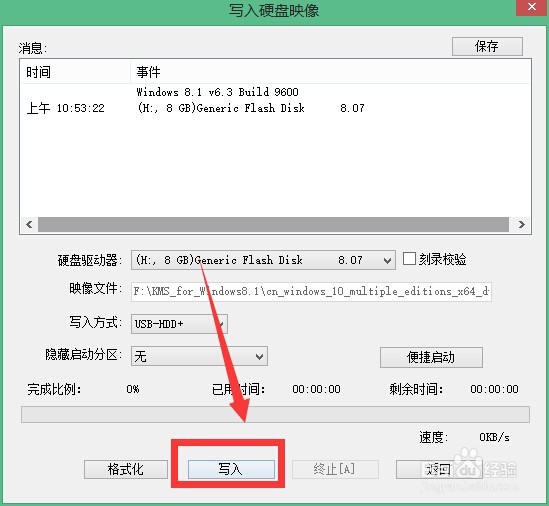The width and height of the screenshot is (549, 506).
Task: Select the '上午 10:53:22' timestamp entry
Action: click(x=65, y=108)
